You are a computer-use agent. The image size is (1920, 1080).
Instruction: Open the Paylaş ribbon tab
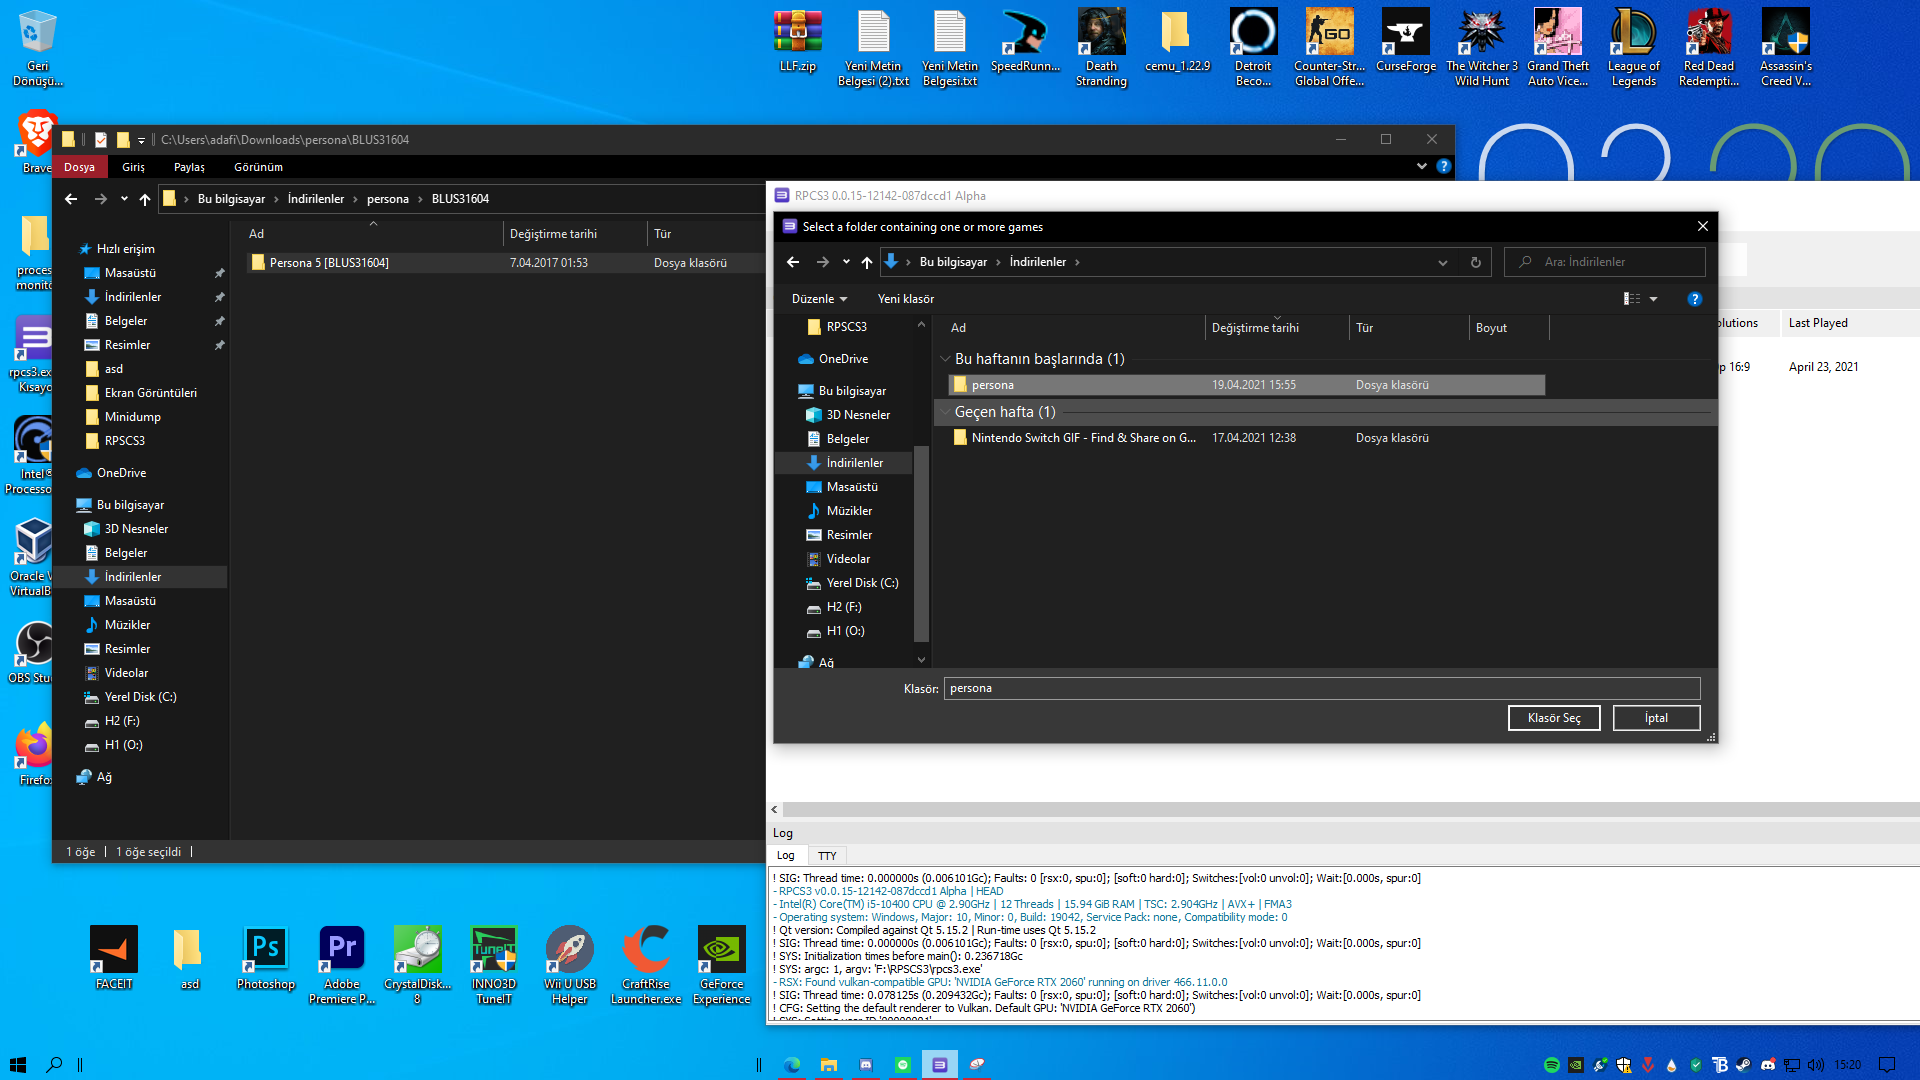pyautogui.click(x=189, y=167)
